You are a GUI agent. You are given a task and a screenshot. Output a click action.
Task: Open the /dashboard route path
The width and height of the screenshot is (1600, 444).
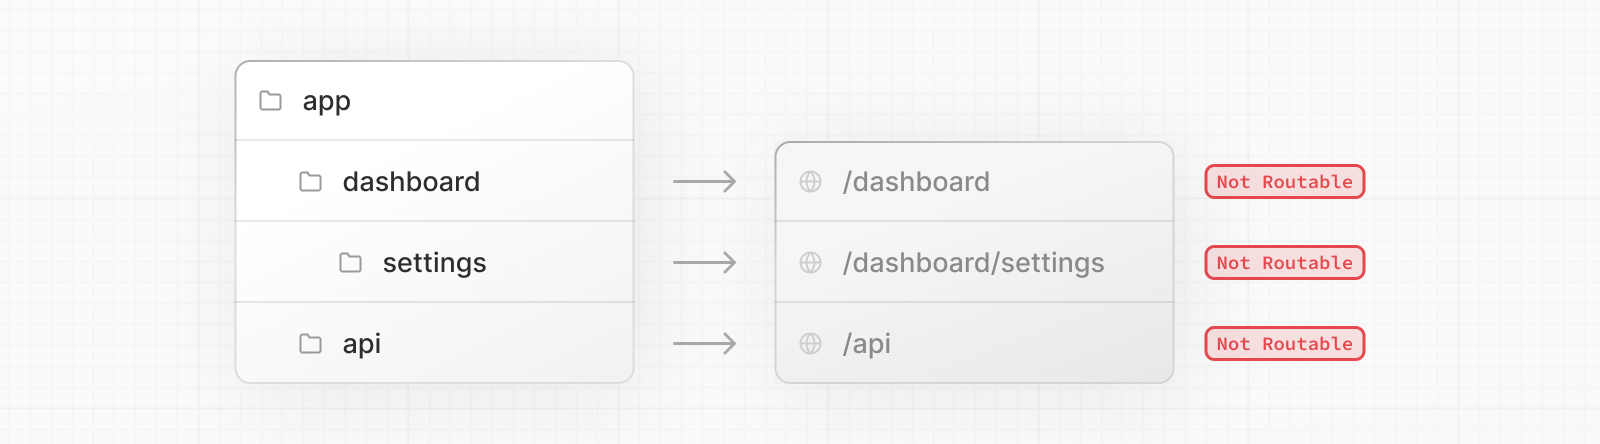coord(916,182)
